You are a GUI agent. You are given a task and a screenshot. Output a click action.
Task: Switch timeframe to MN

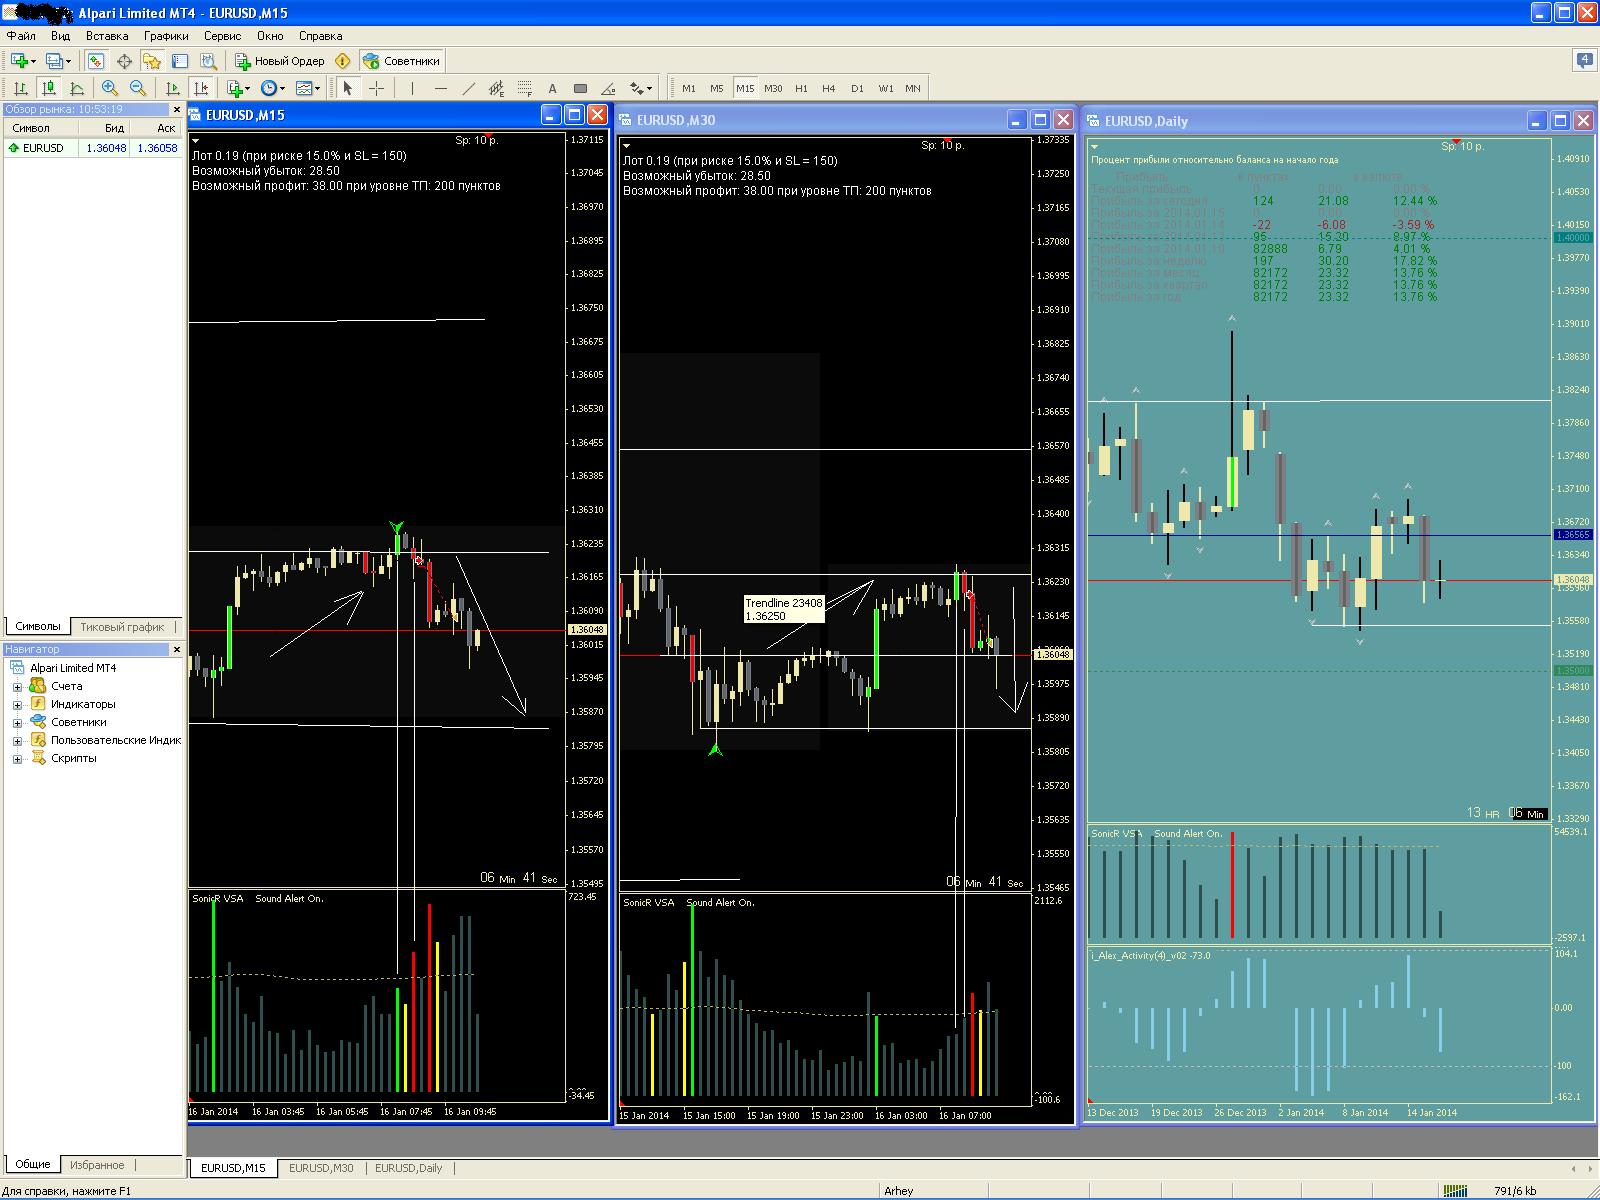pos(913,88)
